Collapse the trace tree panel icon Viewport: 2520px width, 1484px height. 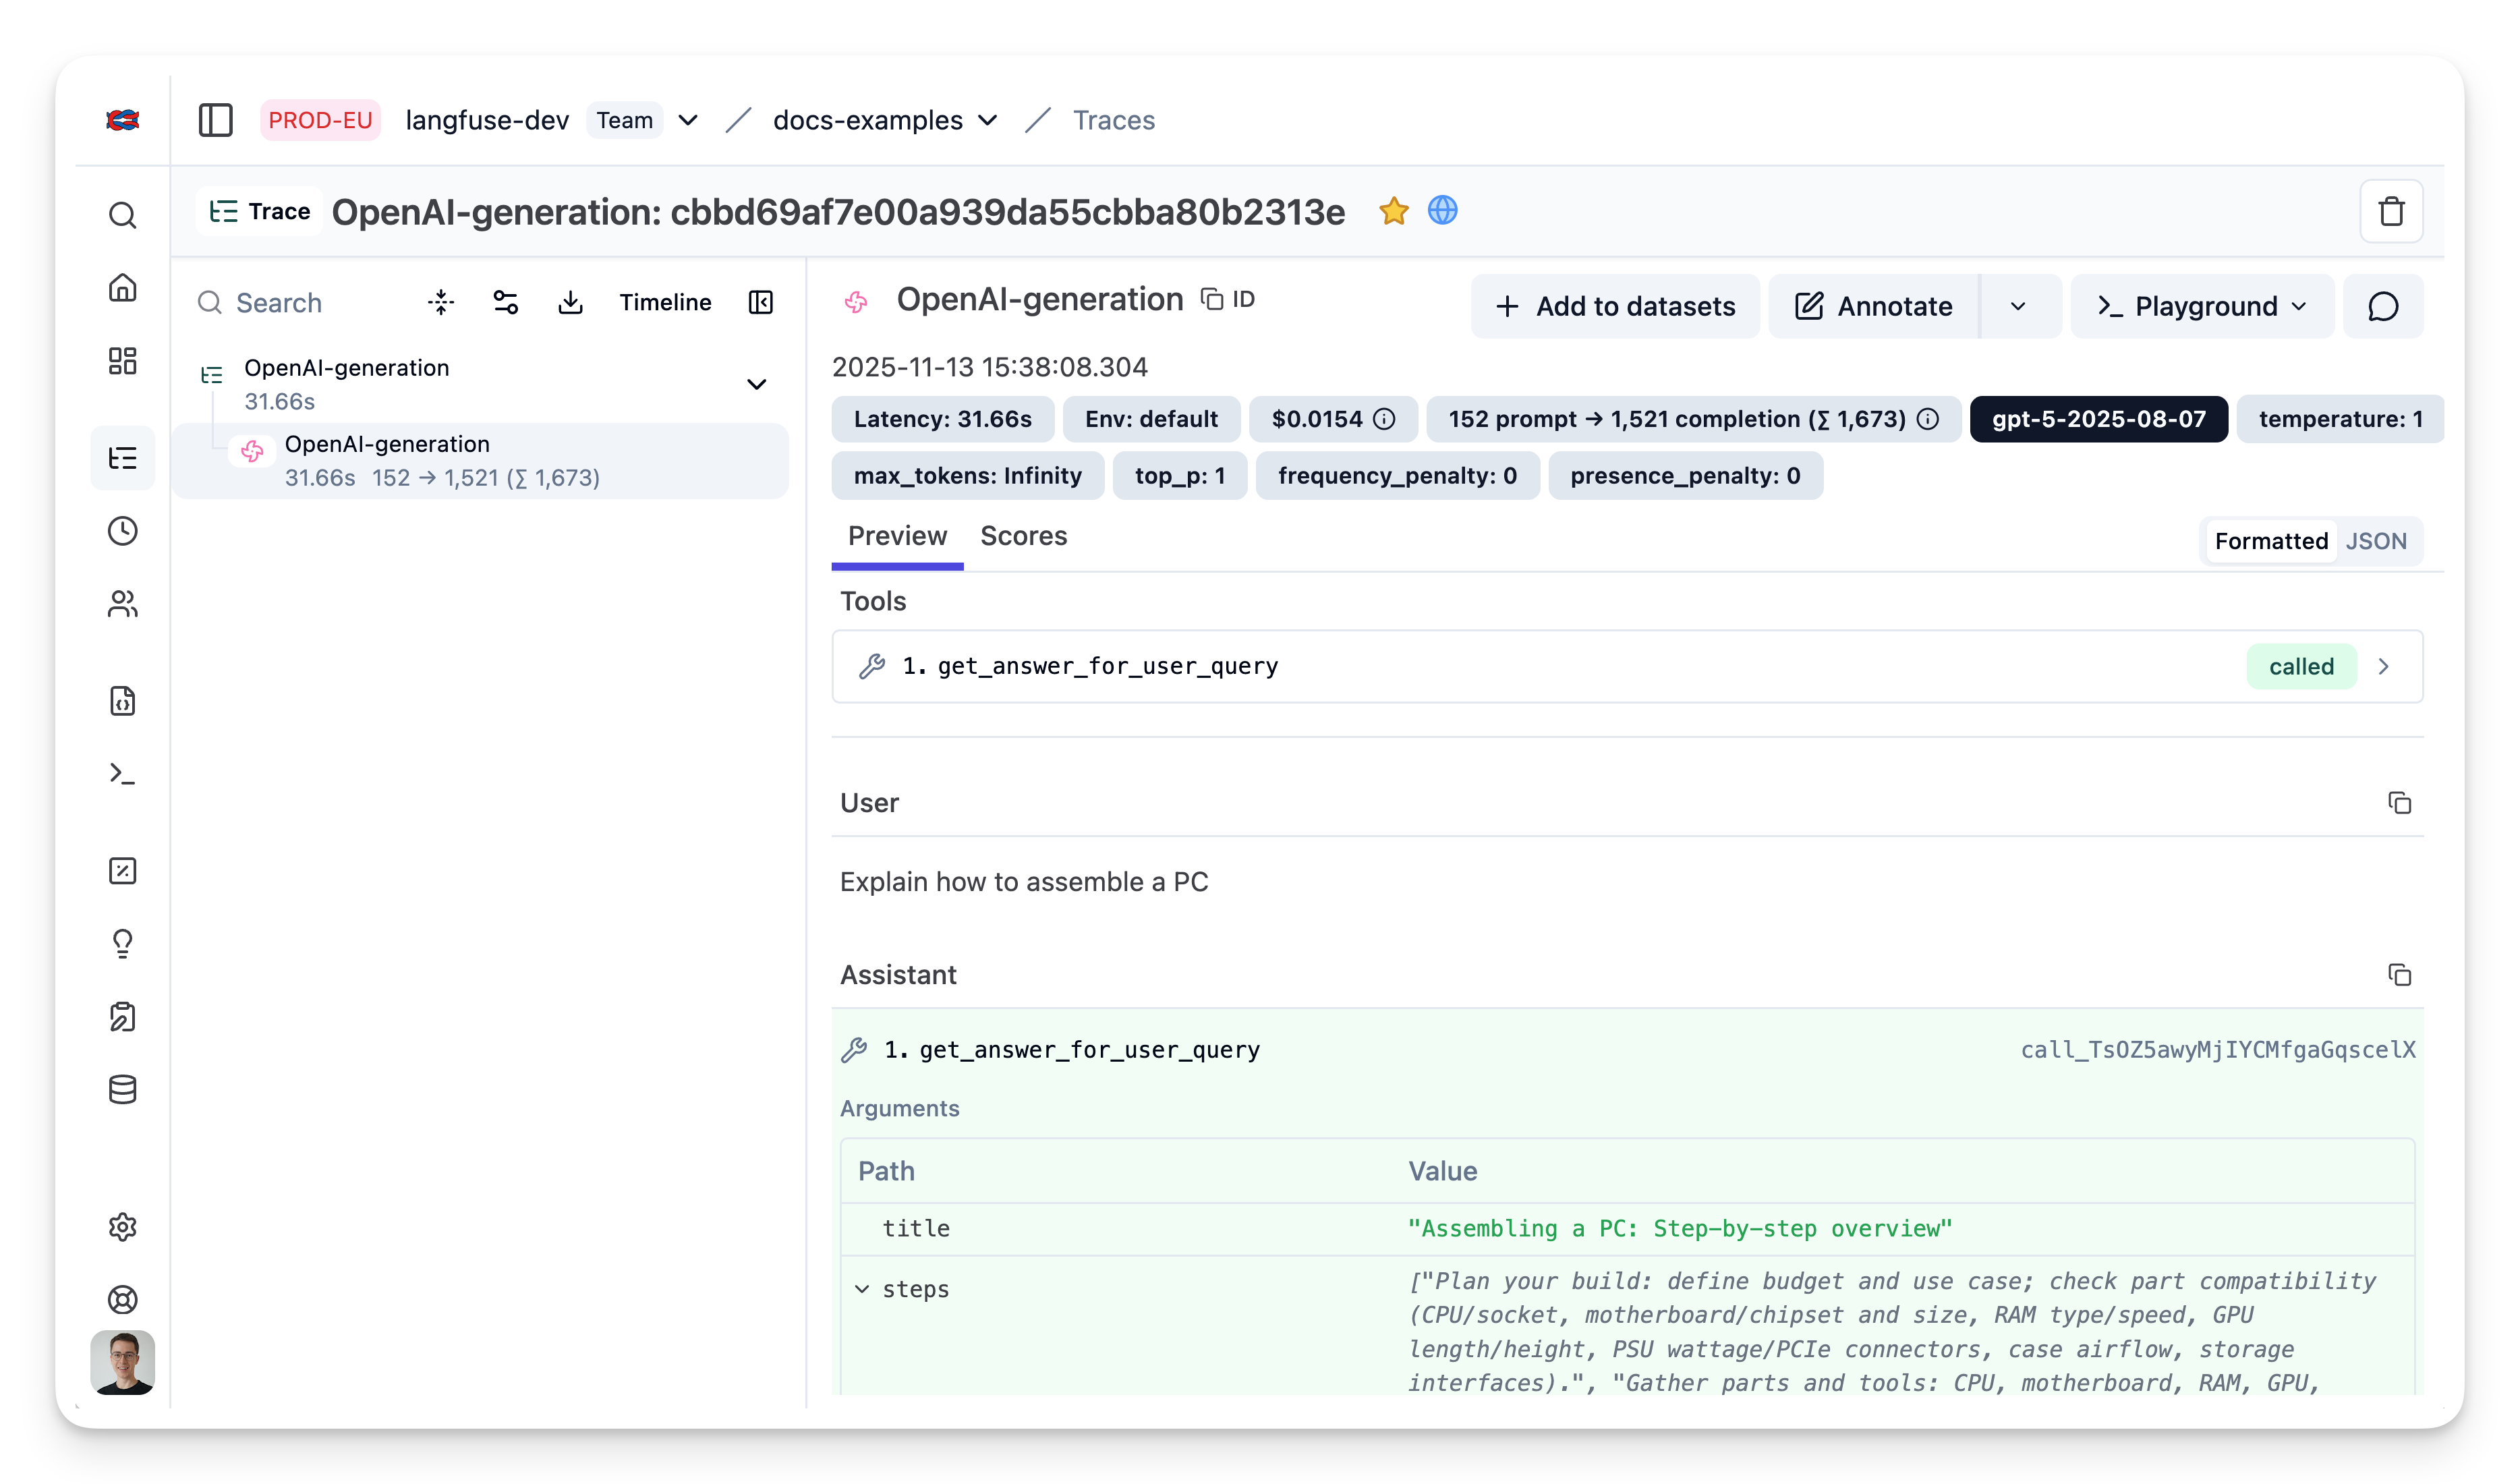pyautogui.click(x=761, y=302)
